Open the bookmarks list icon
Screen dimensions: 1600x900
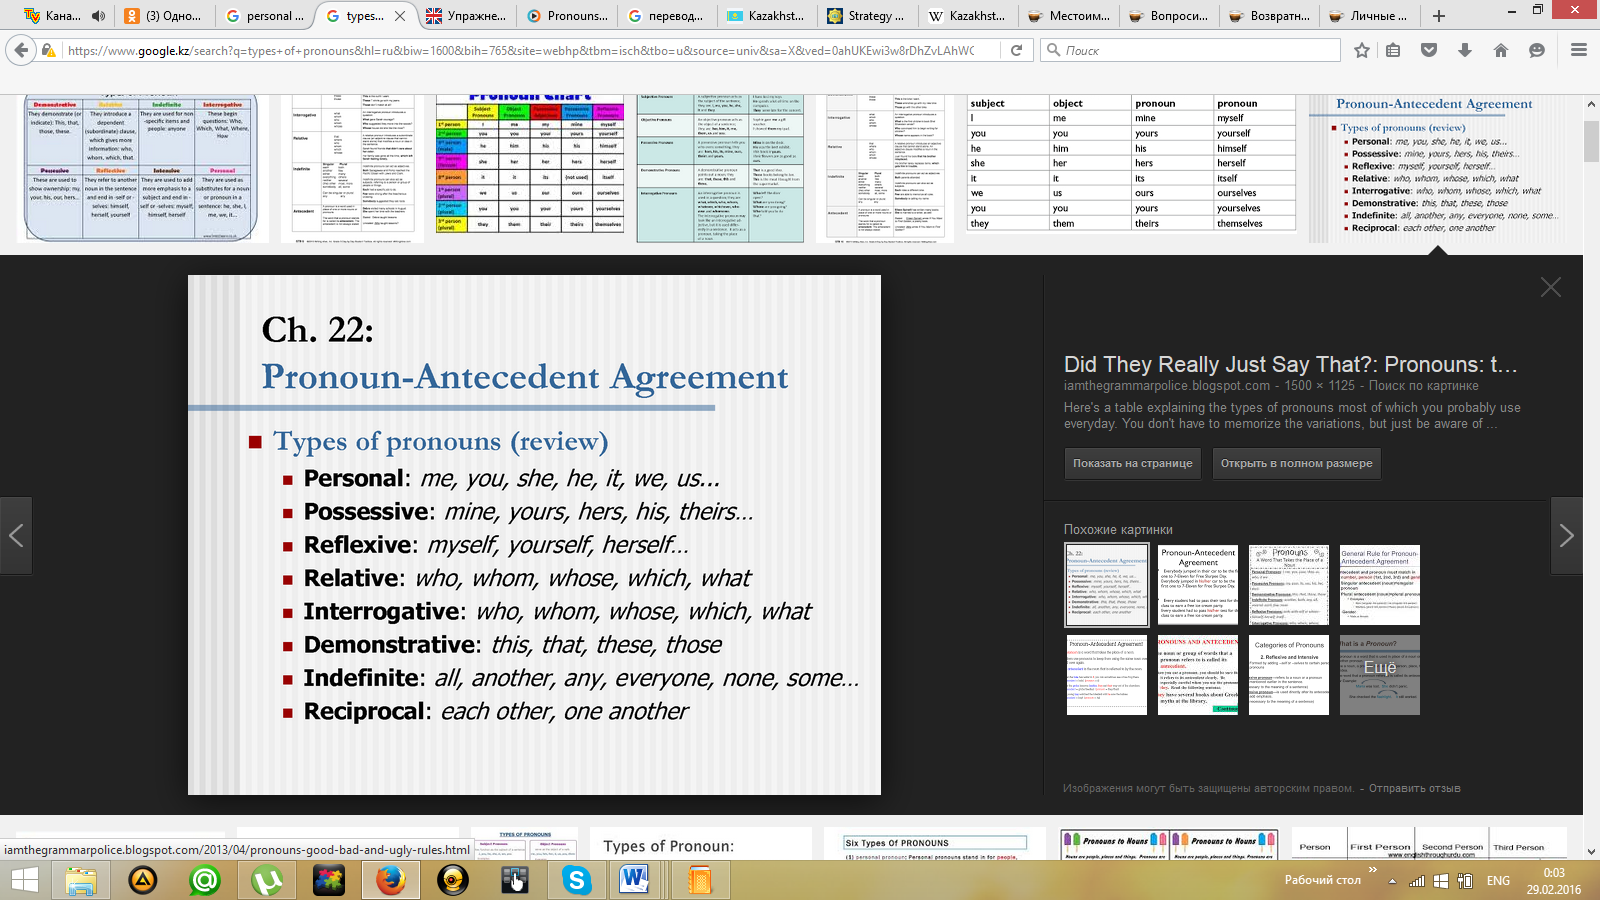click(x=1393, y=50)
